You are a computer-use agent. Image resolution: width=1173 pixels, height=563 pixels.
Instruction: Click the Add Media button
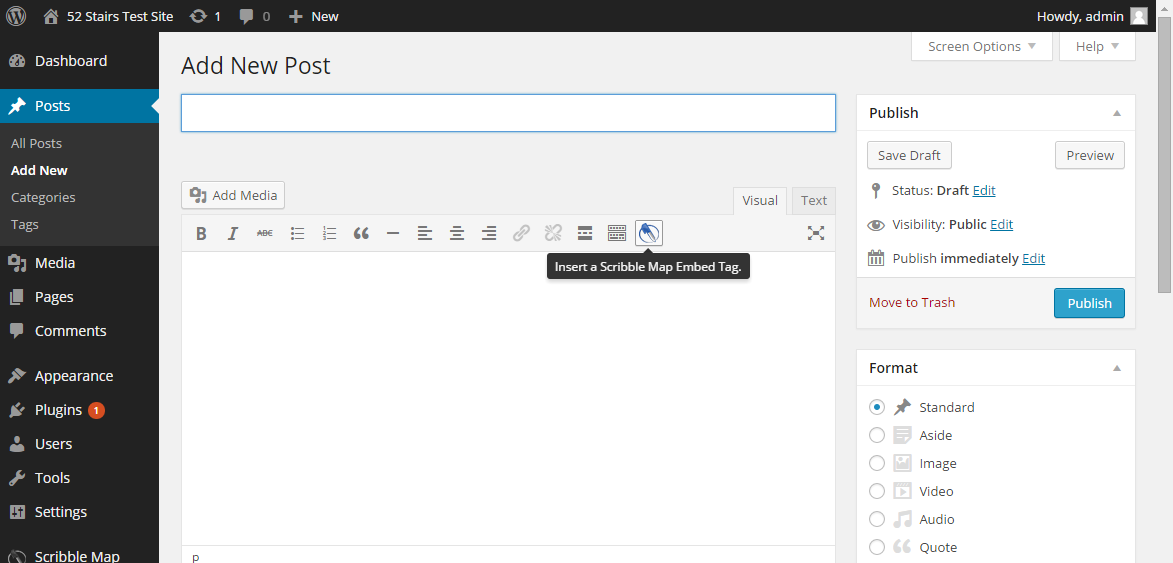(233, 195)
